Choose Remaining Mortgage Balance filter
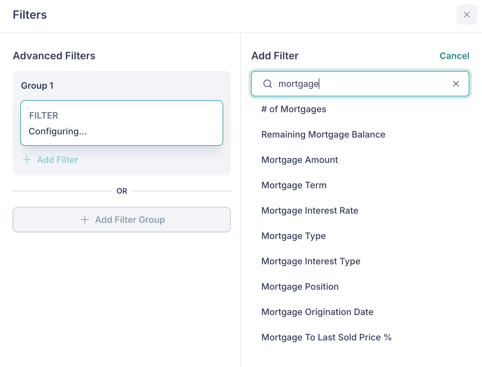 point(323,134)
